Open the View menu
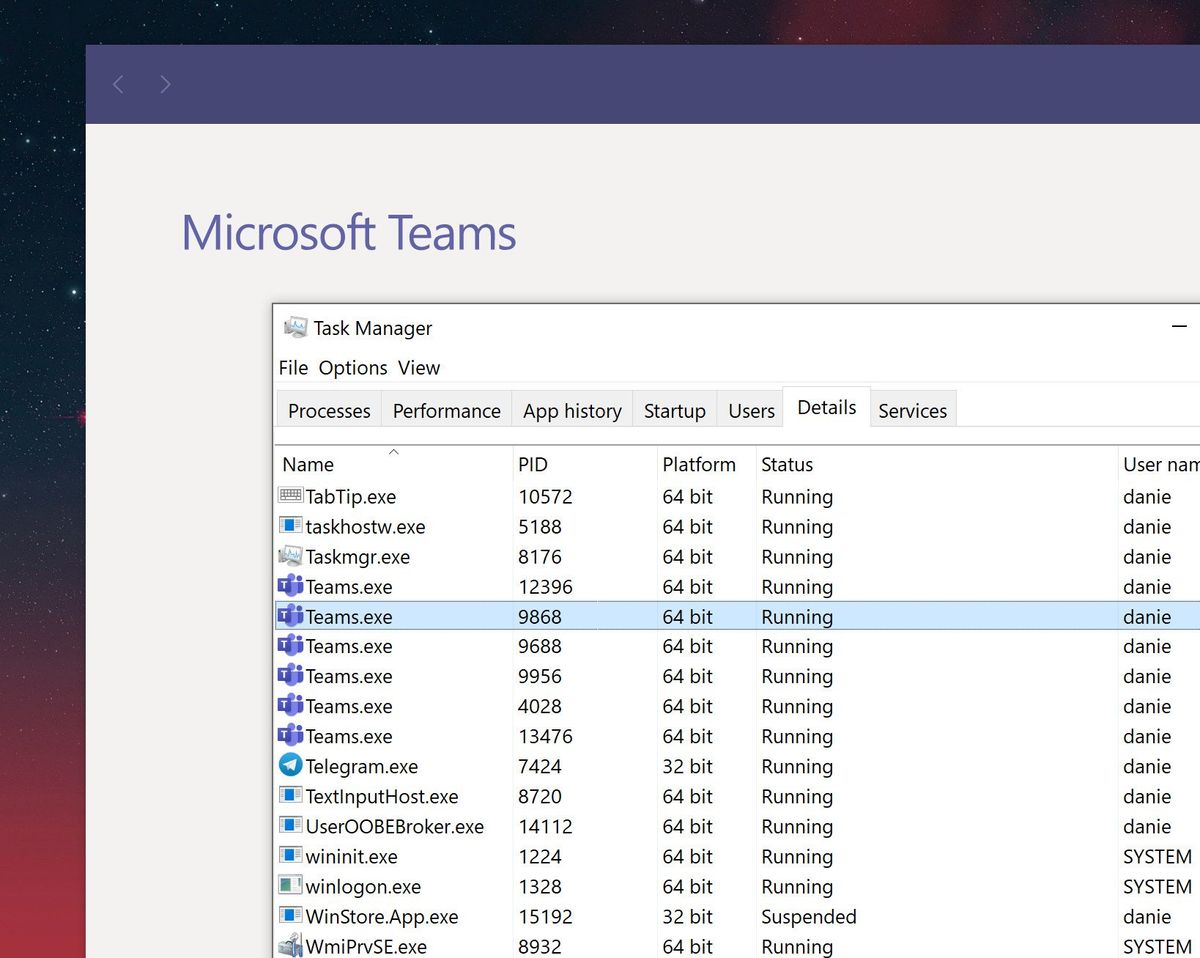Screen dimensions: 1200x958 tap(418, 368)
